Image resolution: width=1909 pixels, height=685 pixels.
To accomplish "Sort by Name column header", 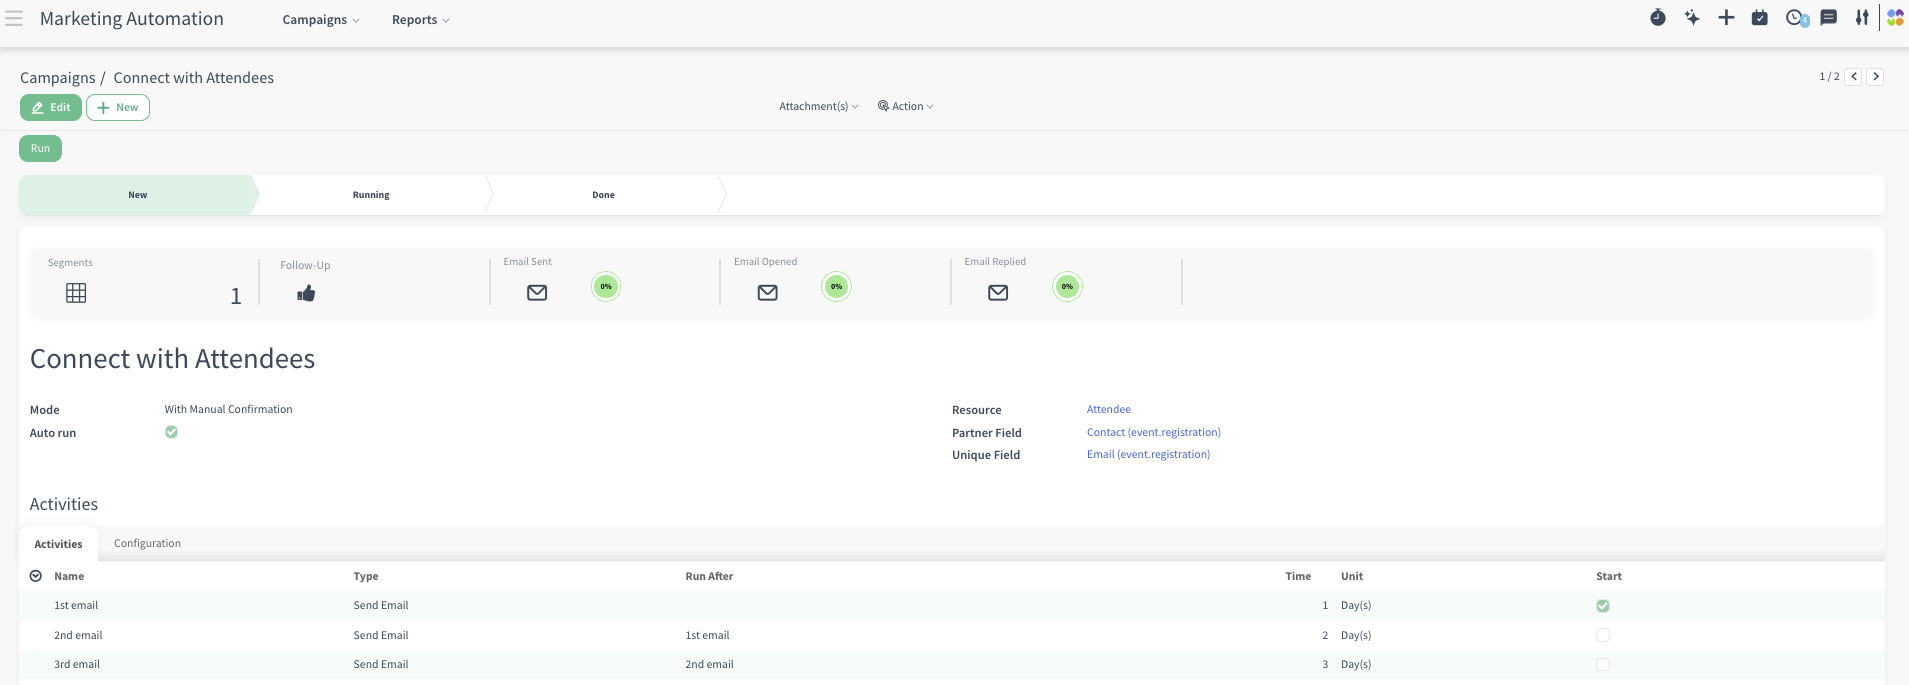I will 69,576.
